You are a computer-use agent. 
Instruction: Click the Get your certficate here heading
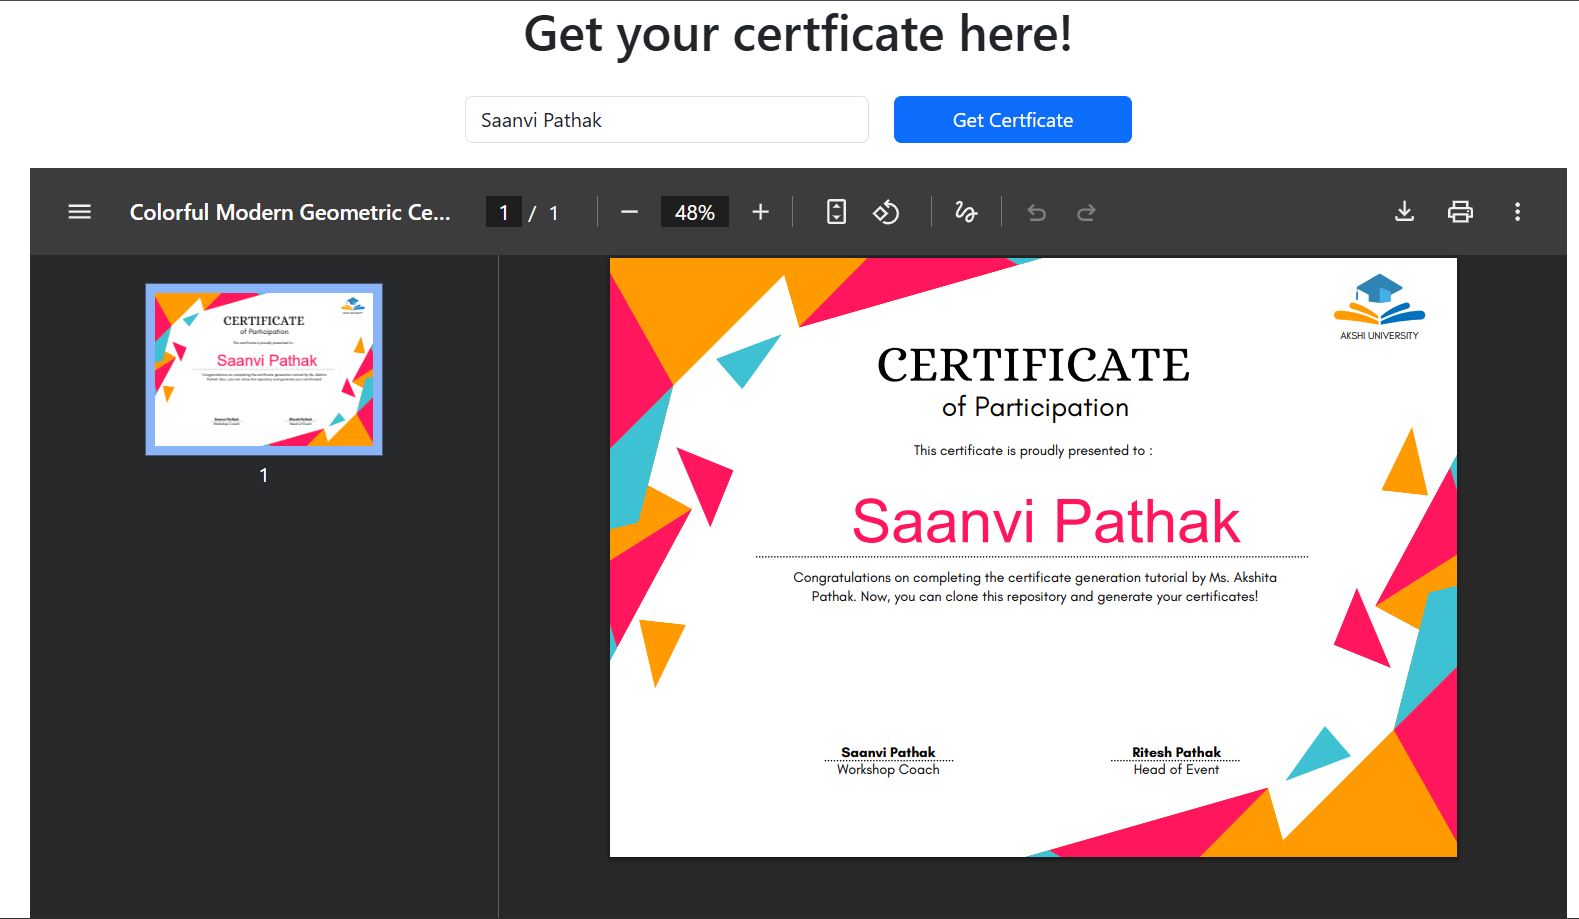tap(798, 34)
